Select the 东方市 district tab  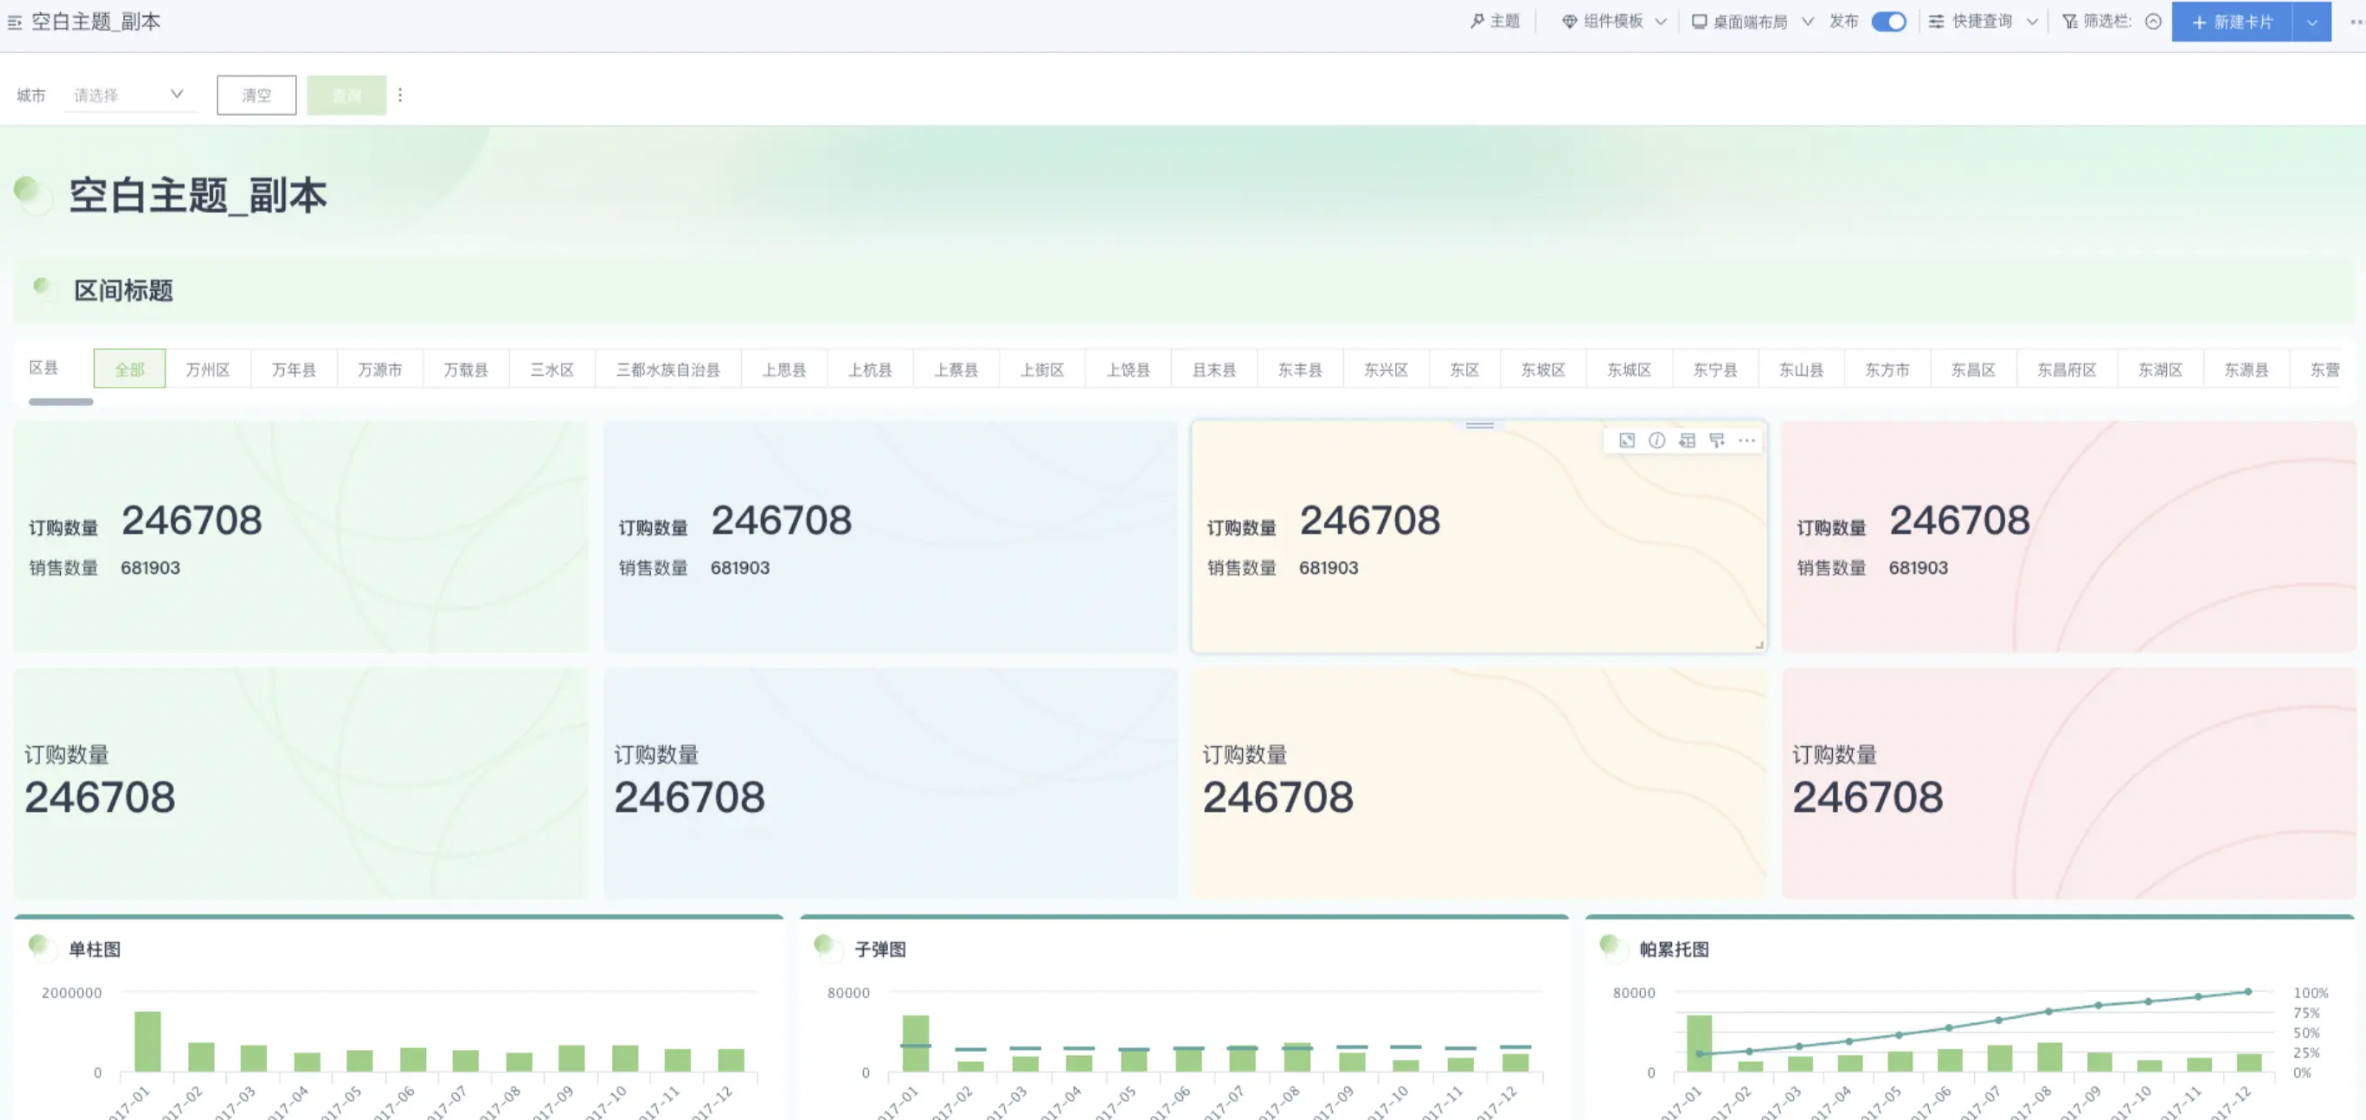click(x=1887, y=369)
